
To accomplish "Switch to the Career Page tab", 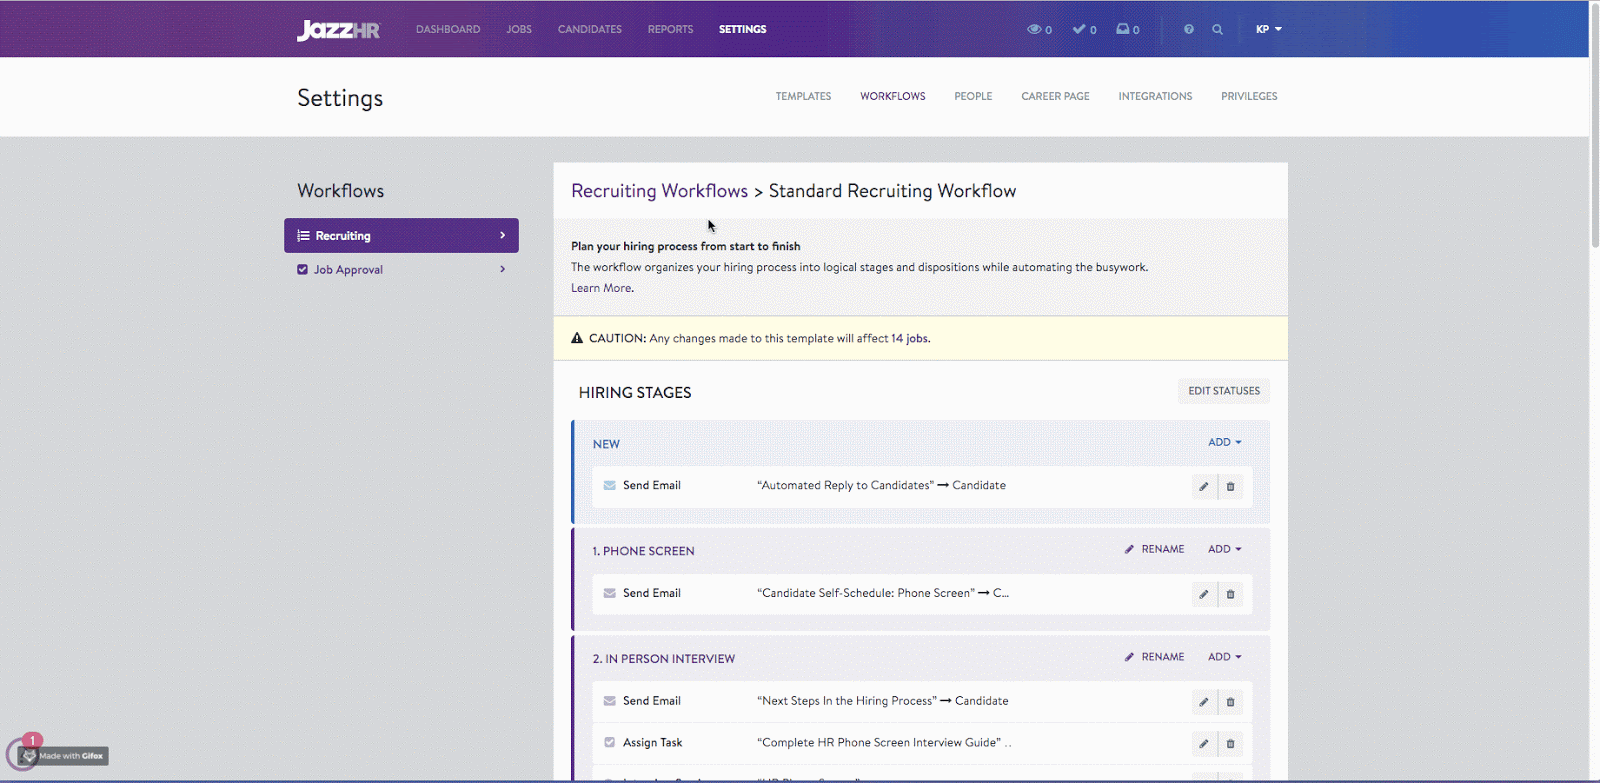I will click(x=1055, y=96).
